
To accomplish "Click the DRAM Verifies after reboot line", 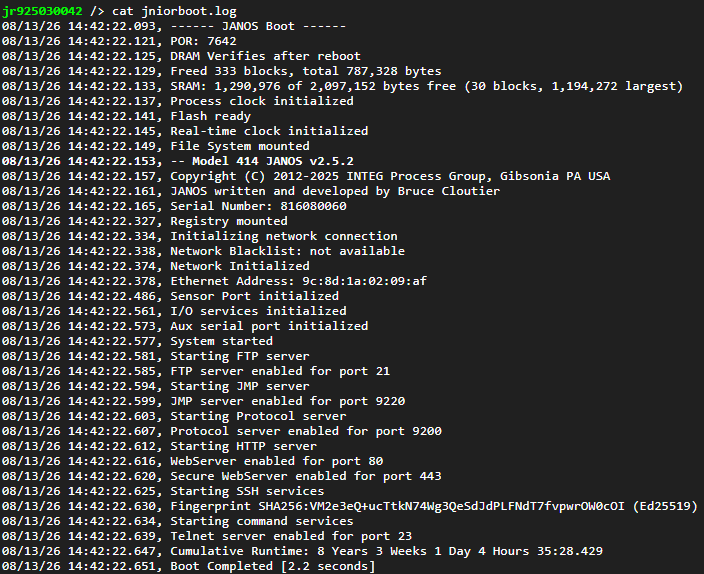I will pyautogui.click(x=181, y=56).
